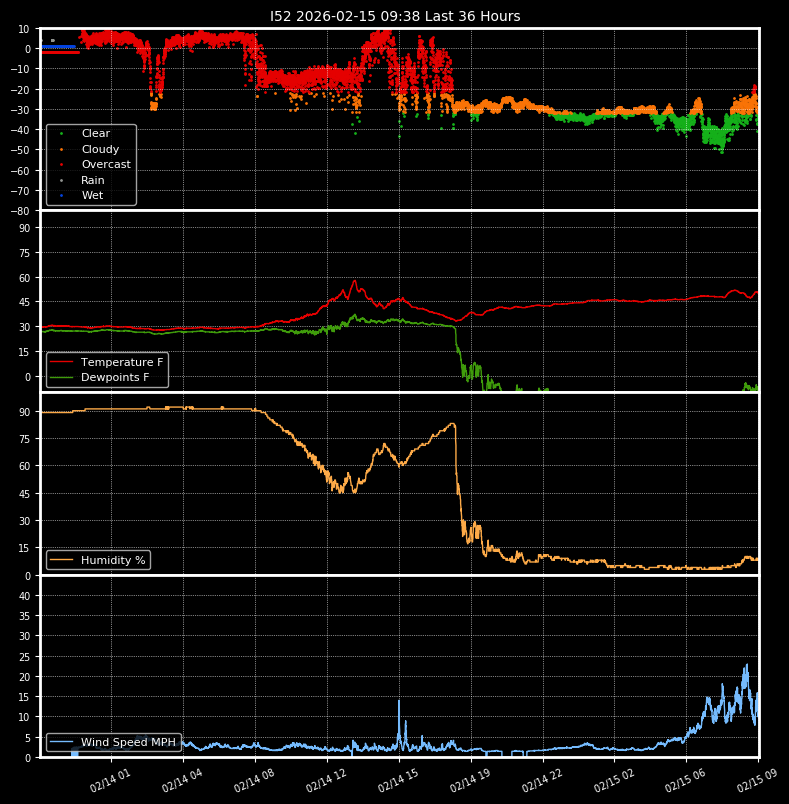Click the chart title 'I52 2026-02-15 09:38 Last 36 Hours'
This screenshot has width=789, height=804.
tap(395, 16)
